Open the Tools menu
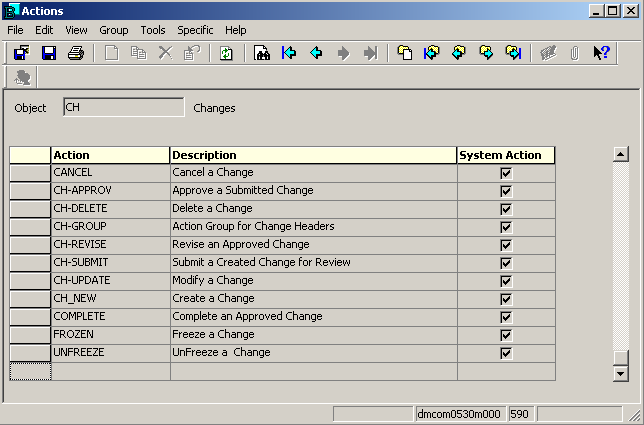The image size is (644, 425). pyautogui.click(x=153, y=30)
